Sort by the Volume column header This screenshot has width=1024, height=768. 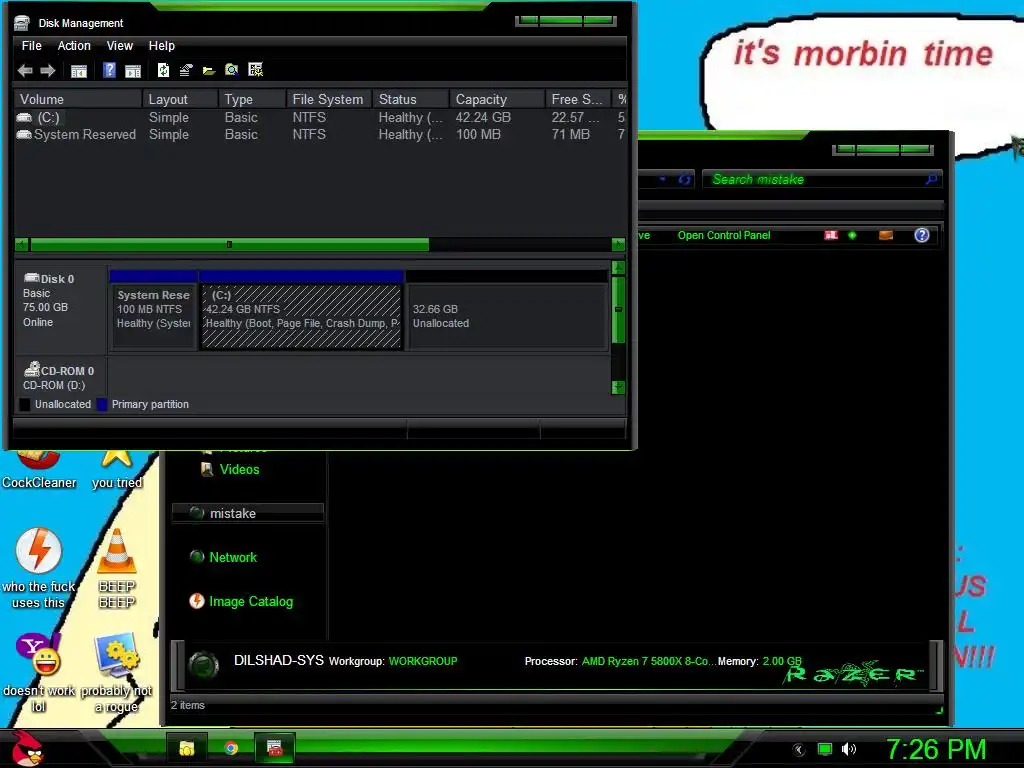point(78,99)
